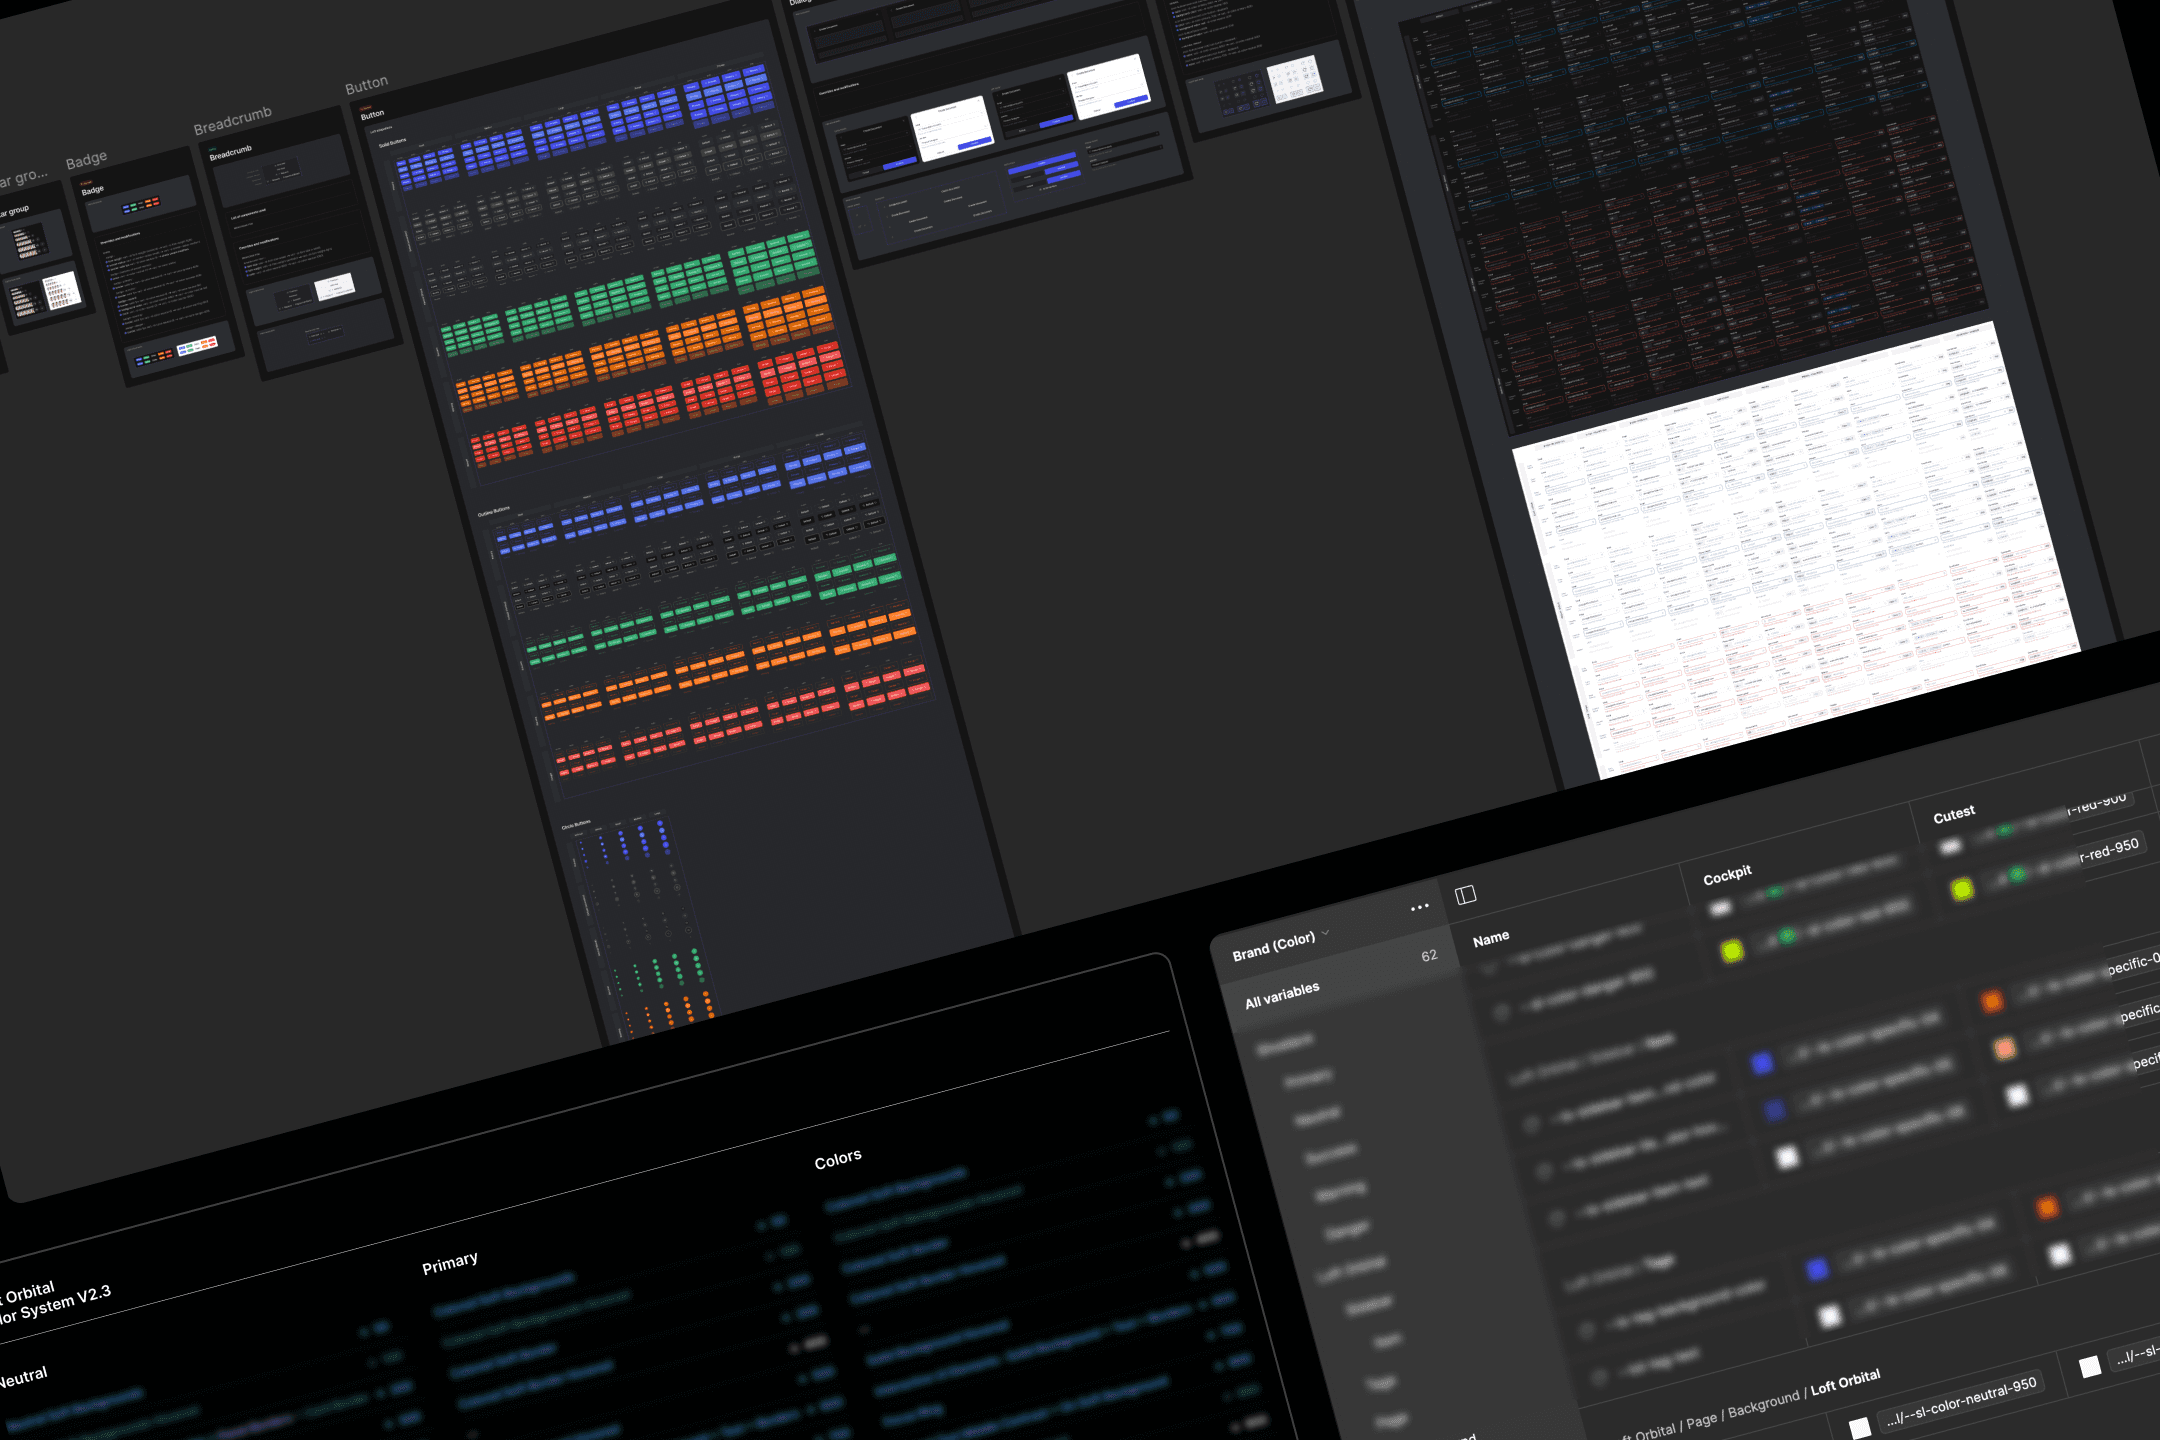Open the Brand (Color) collection dropdown
The height and width of the screenshot is (1440, 2160).
coord(1281,945)
